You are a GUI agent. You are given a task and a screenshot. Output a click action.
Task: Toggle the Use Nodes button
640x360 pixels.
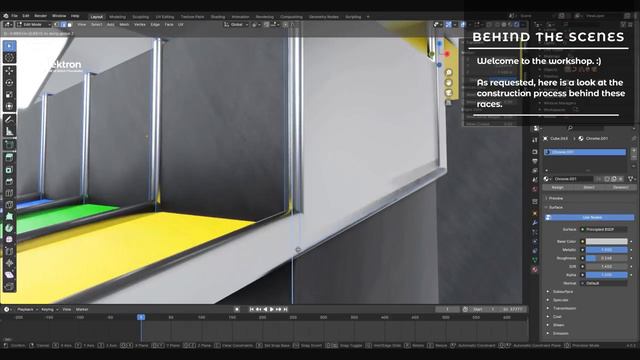pos(590,218)
